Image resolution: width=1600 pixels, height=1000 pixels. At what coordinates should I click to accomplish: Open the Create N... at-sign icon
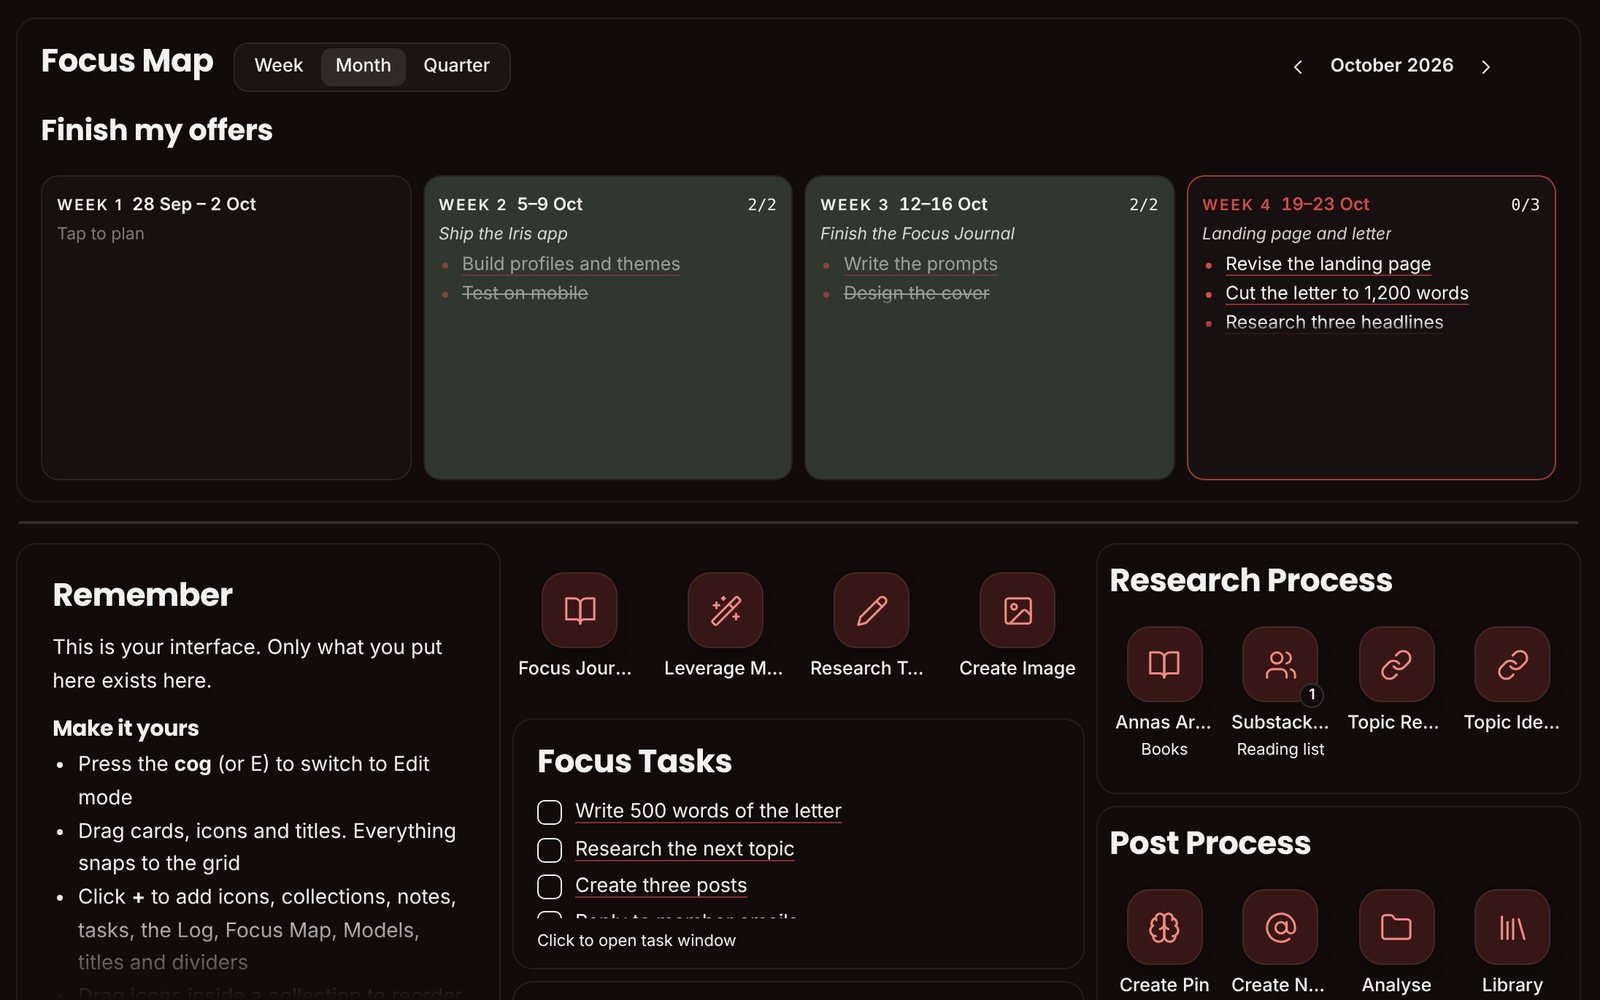coord(1280,927)
